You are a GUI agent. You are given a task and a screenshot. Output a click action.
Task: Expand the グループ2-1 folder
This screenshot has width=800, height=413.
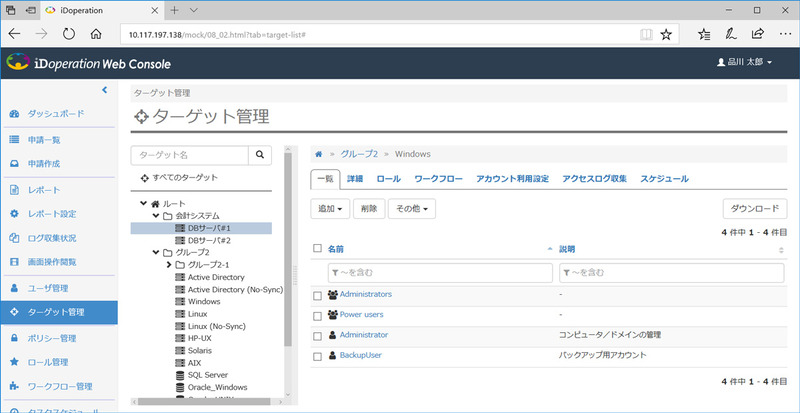[x=168, y=265]
